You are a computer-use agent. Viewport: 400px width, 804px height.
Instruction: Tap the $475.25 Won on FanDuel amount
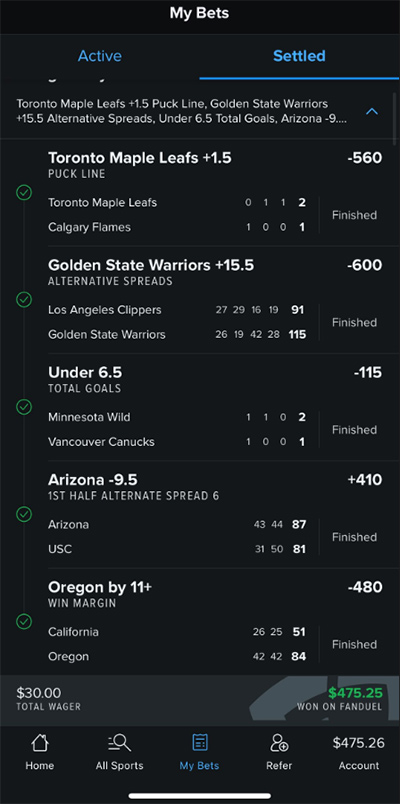355,693
